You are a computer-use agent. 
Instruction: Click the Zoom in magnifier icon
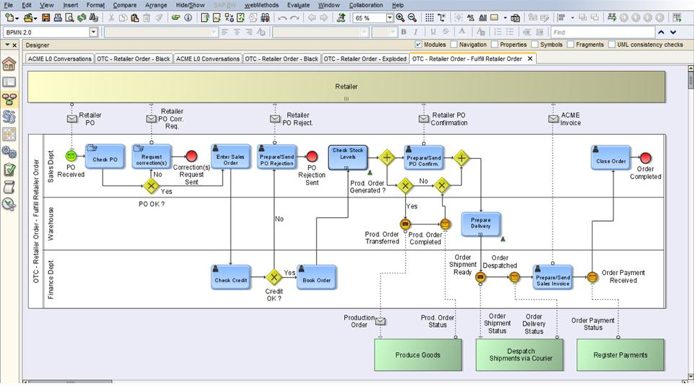(x=400, y=18)
